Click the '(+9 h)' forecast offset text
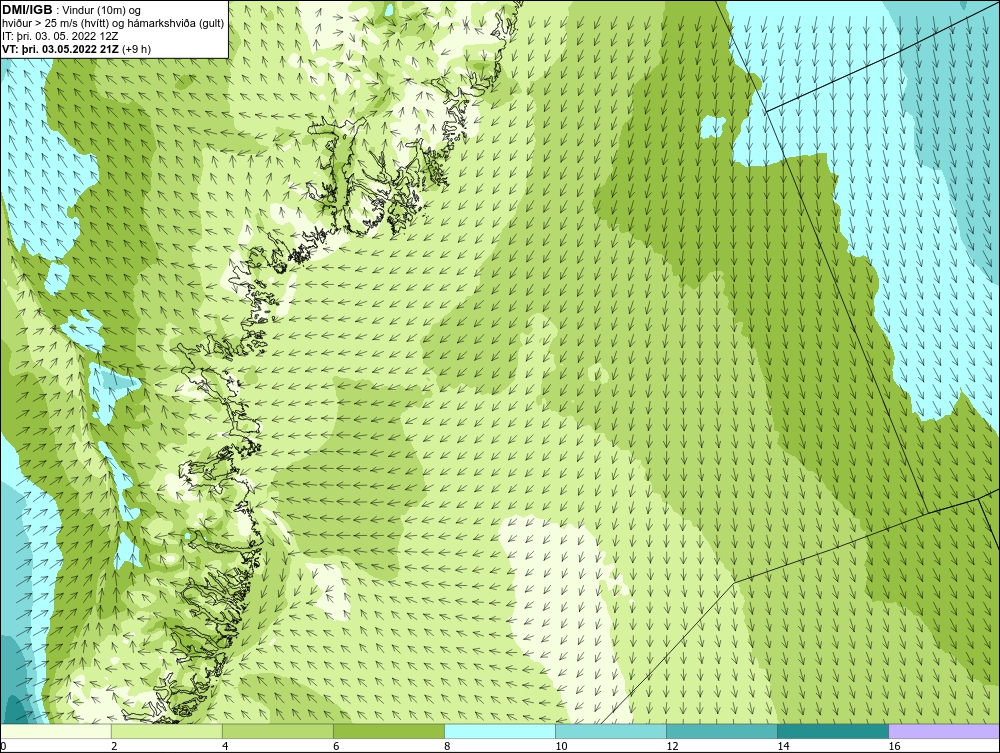This screenshot has height=753, width=1000. pyautogui.click(x=136, y=49)
